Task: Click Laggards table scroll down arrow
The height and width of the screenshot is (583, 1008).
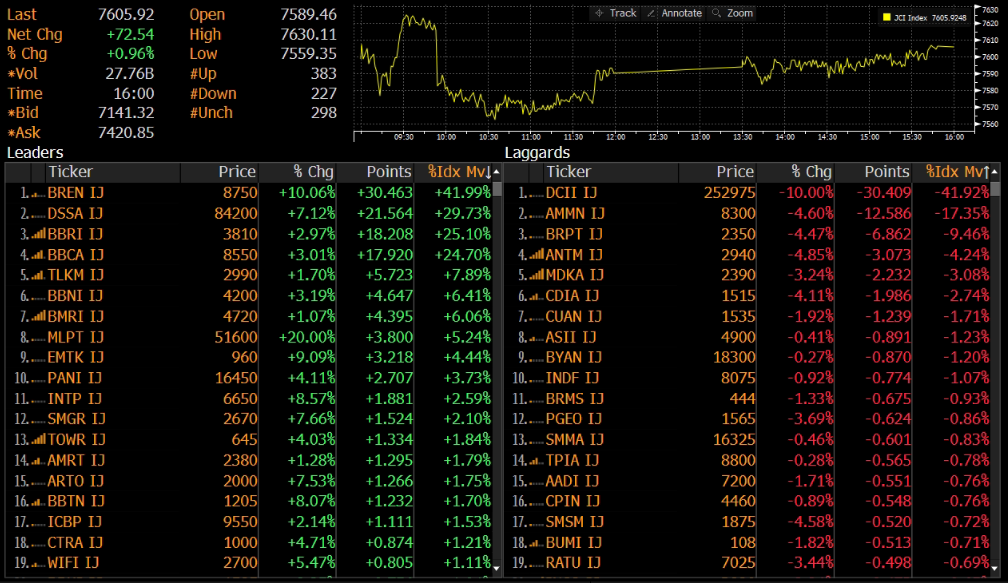Action: 994,568
